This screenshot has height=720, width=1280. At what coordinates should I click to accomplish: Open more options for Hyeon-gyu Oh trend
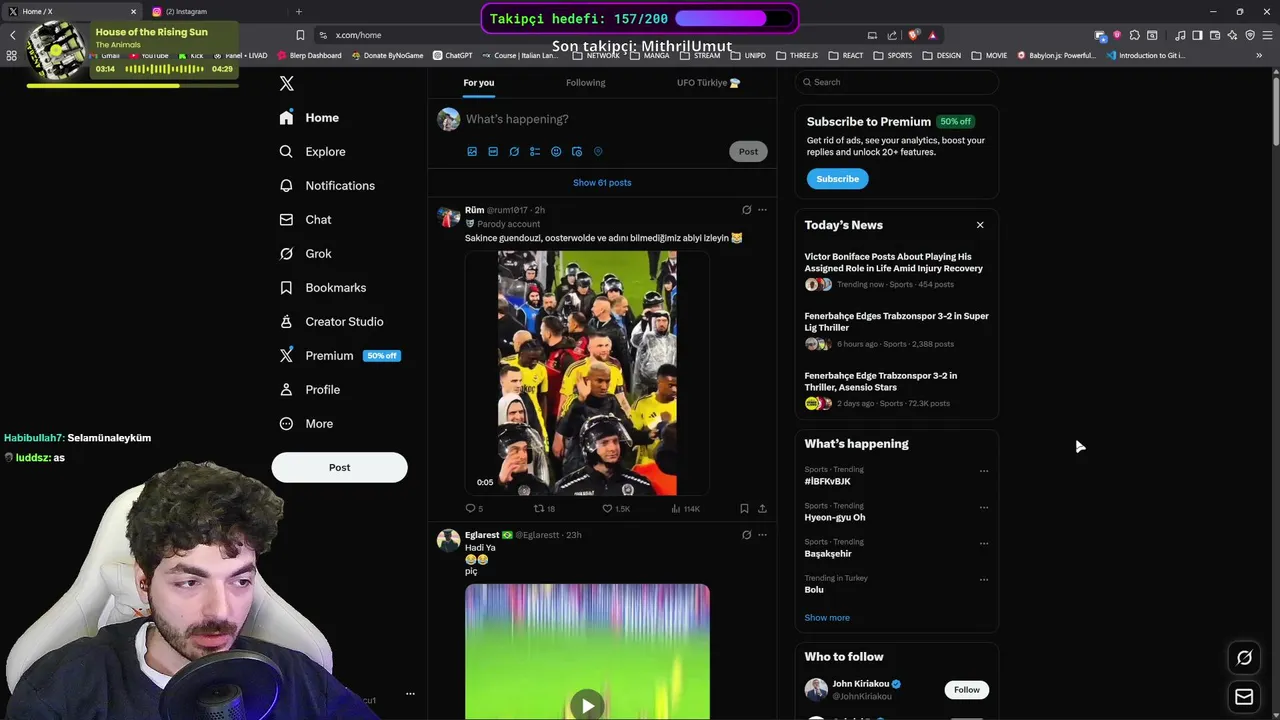(x=984, y=507)
